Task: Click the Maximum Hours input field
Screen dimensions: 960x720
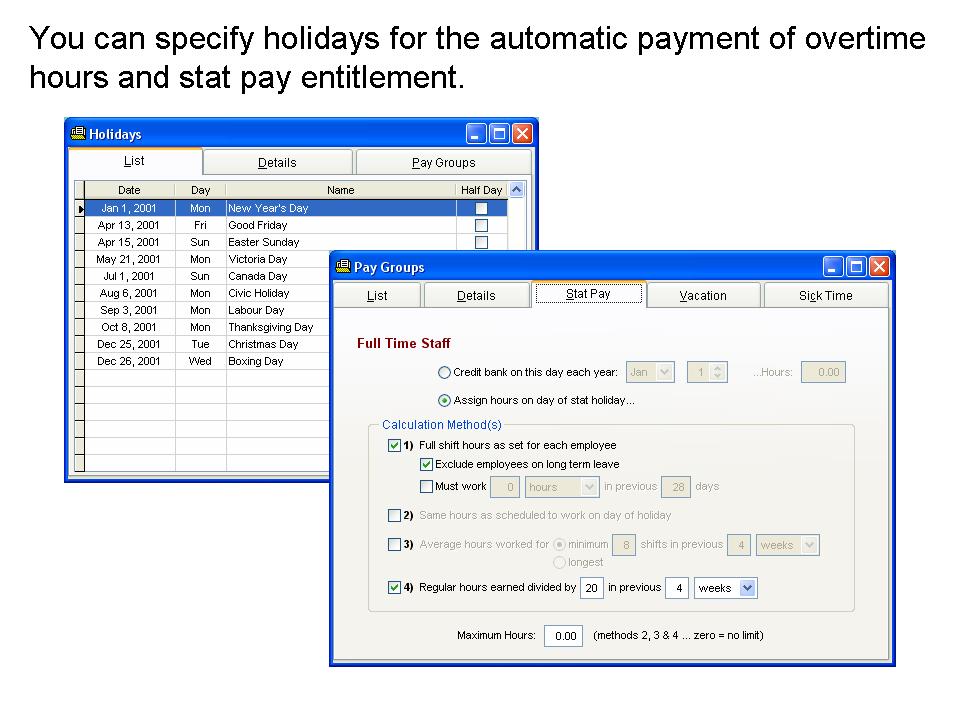Action: [x=564, y=636]
